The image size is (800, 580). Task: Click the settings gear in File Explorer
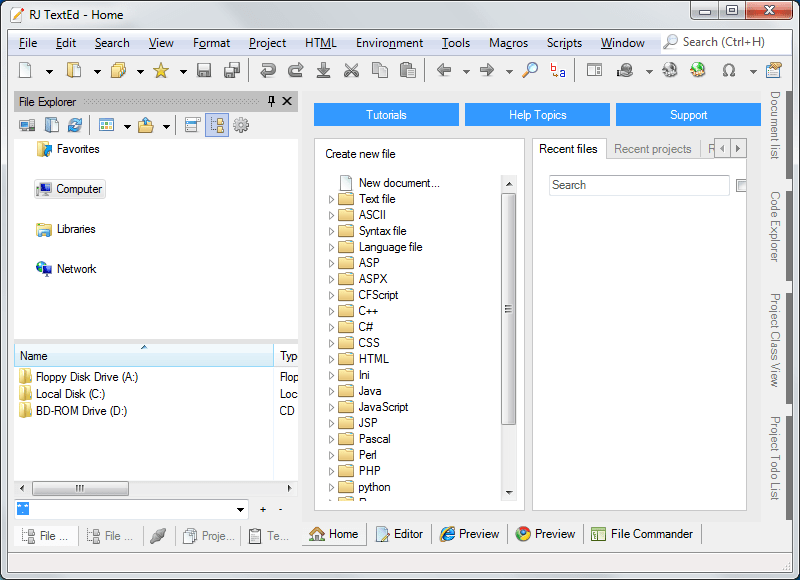tap(241, 125)
